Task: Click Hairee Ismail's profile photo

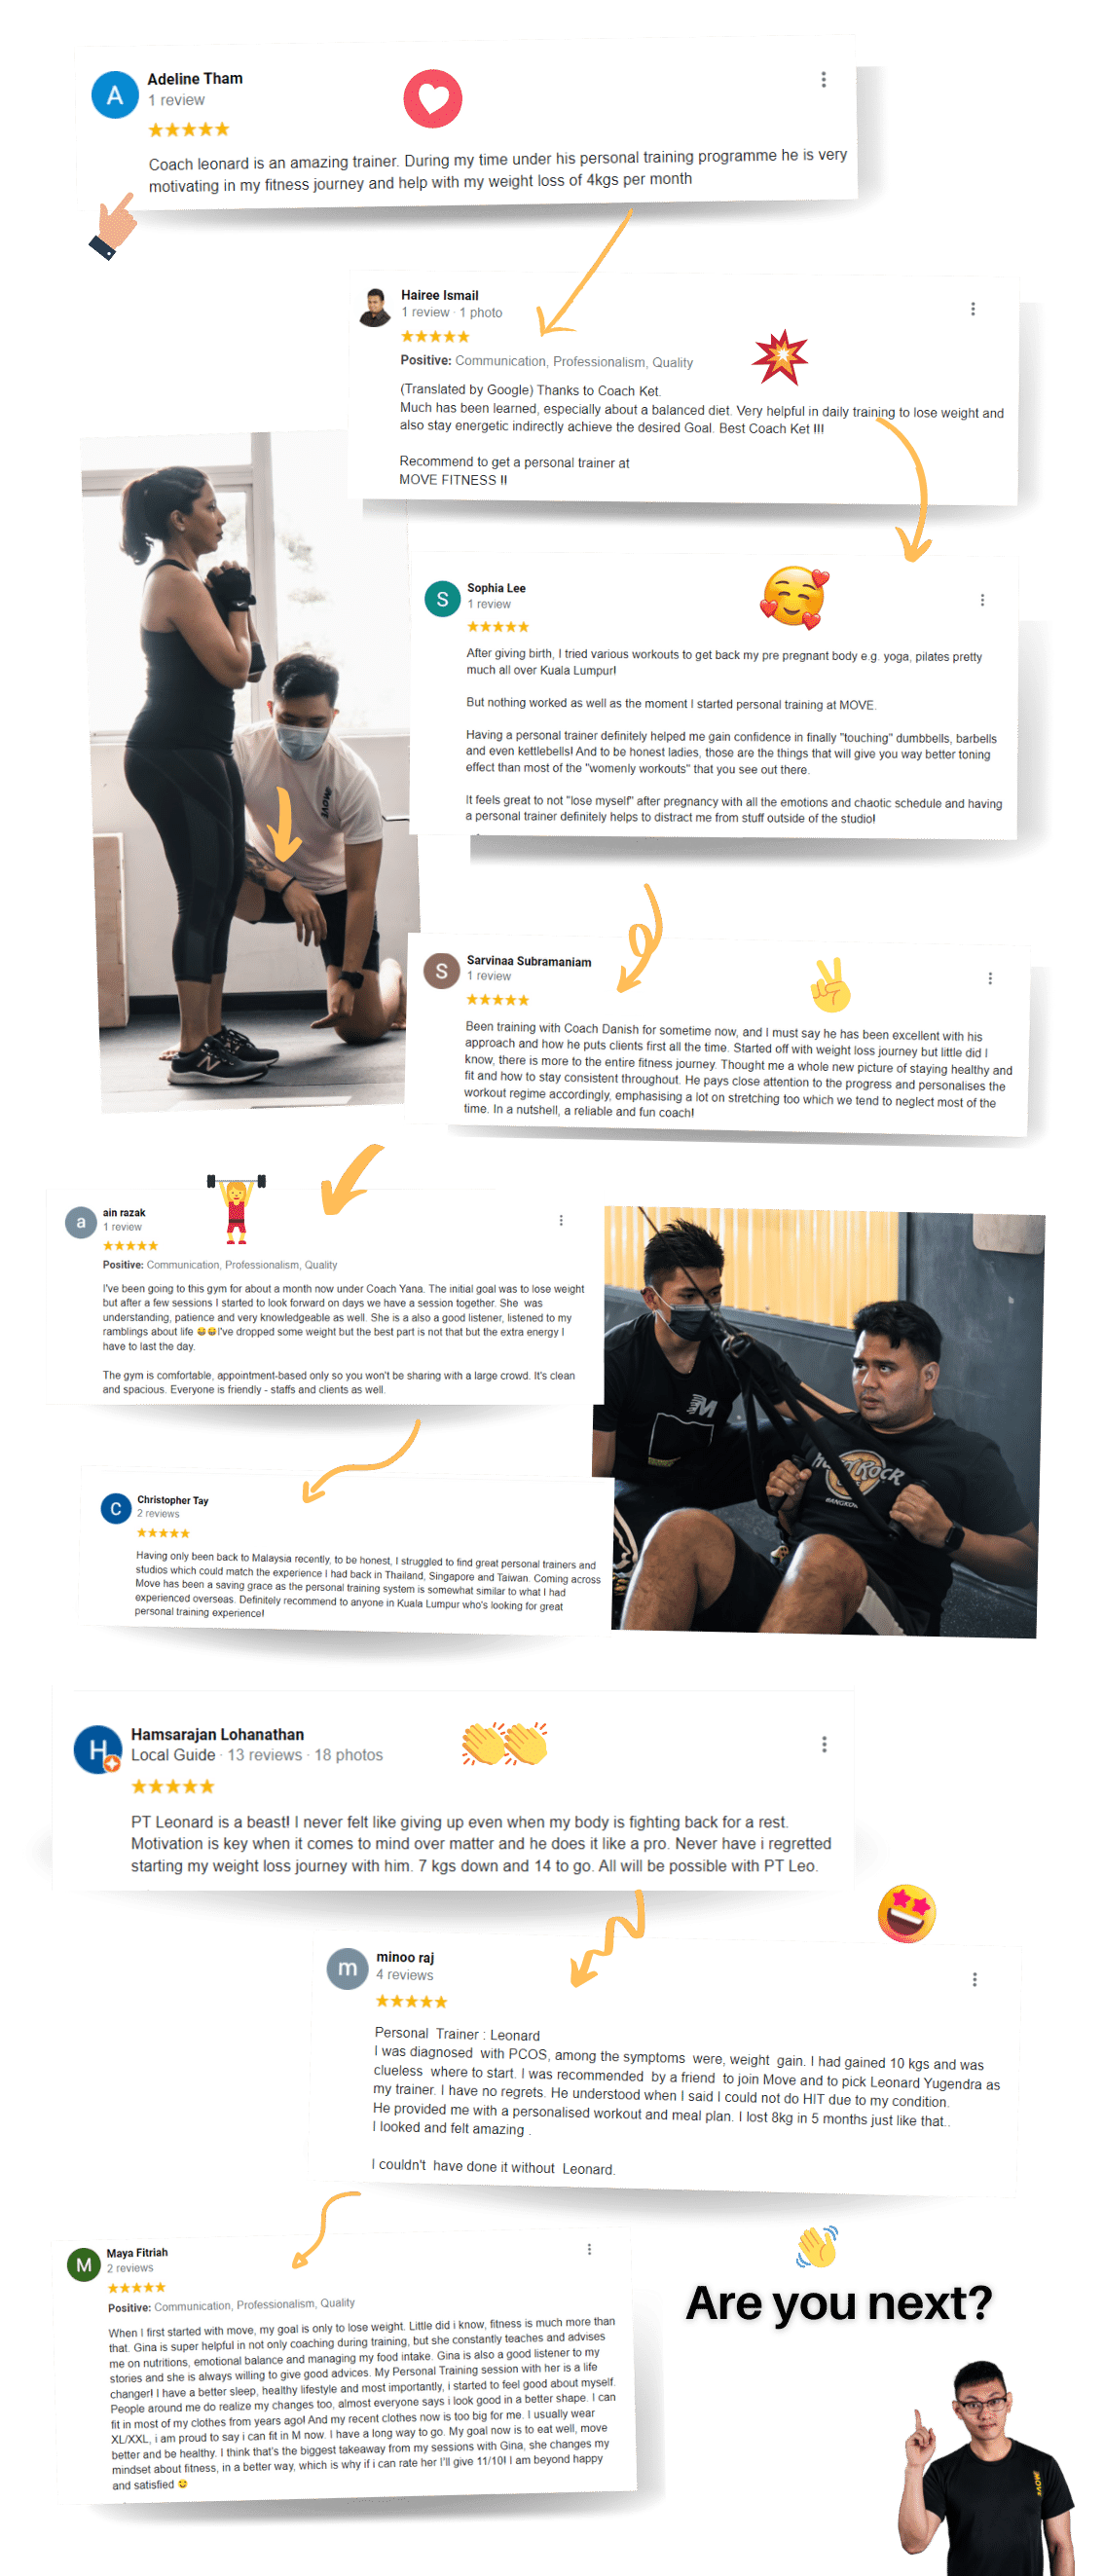Action: (x=375, y=307)
